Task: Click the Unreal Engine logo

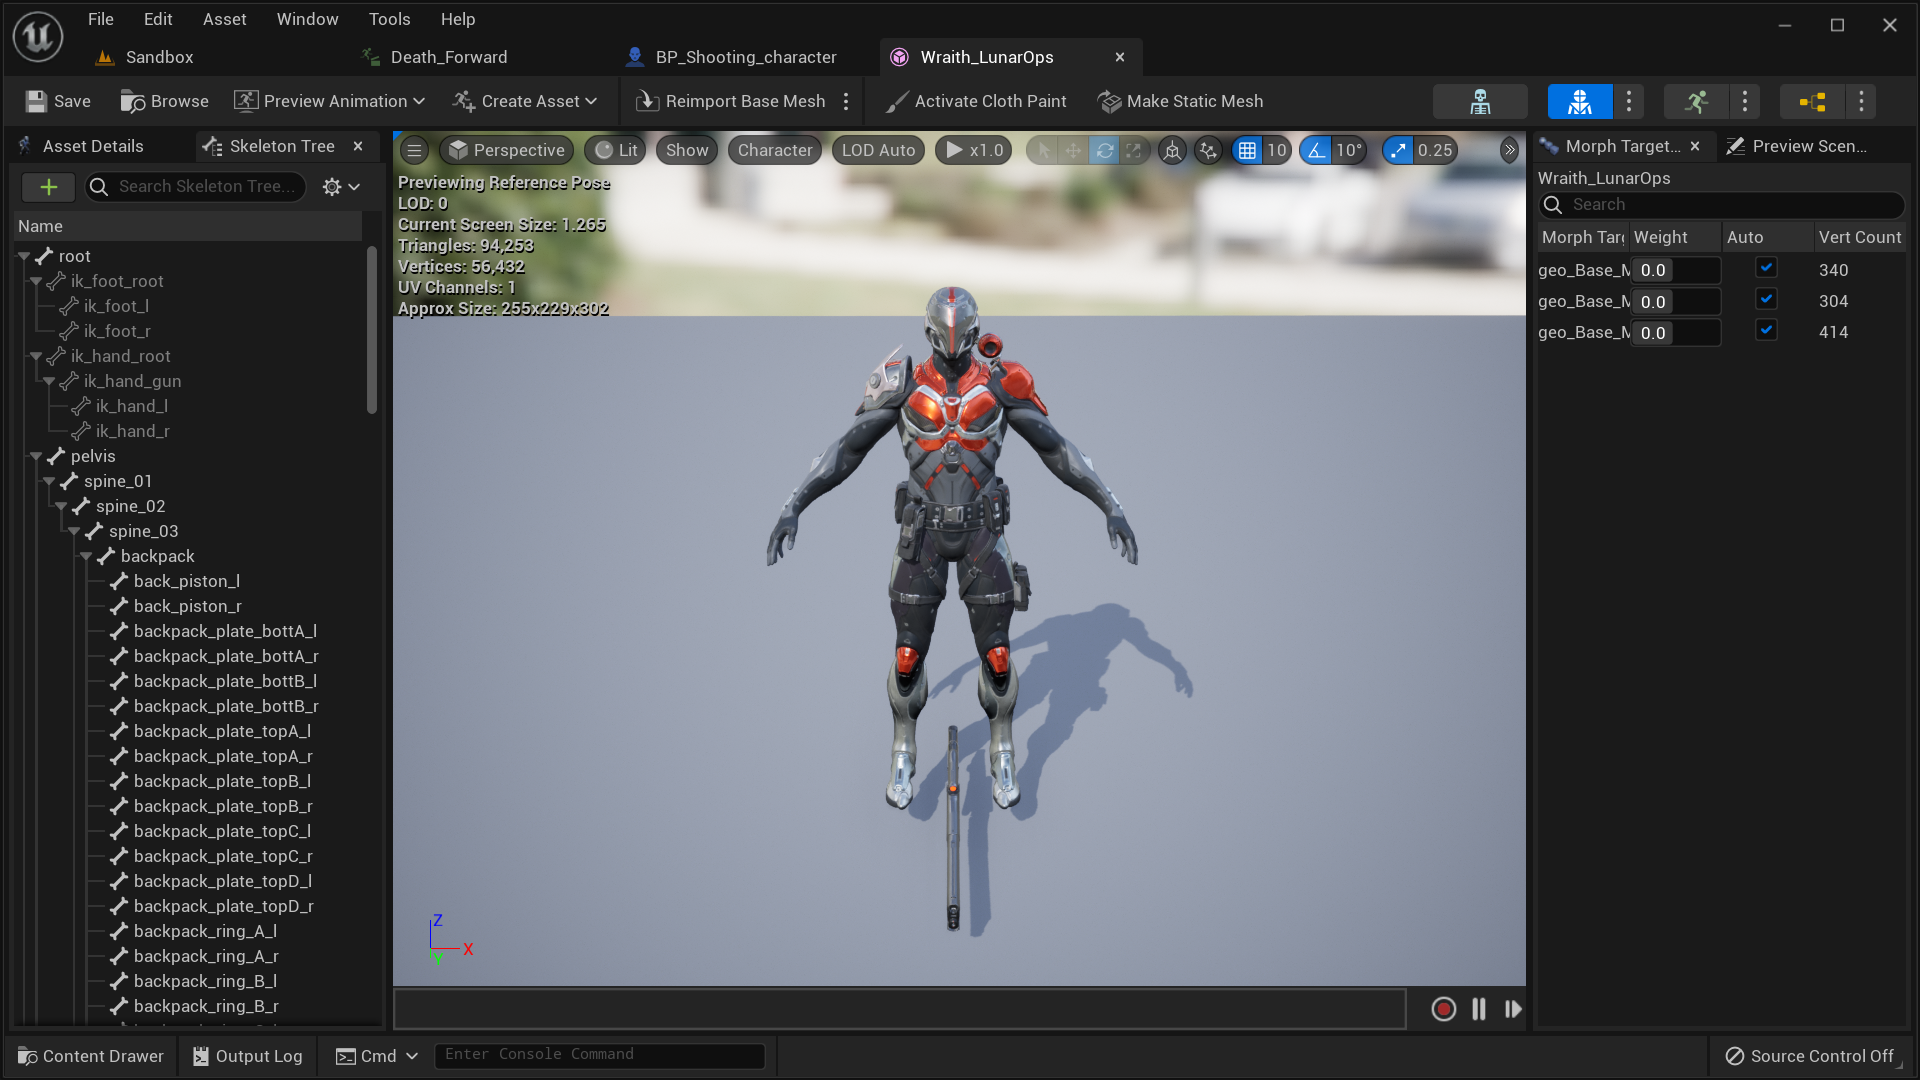Action: 38,37
